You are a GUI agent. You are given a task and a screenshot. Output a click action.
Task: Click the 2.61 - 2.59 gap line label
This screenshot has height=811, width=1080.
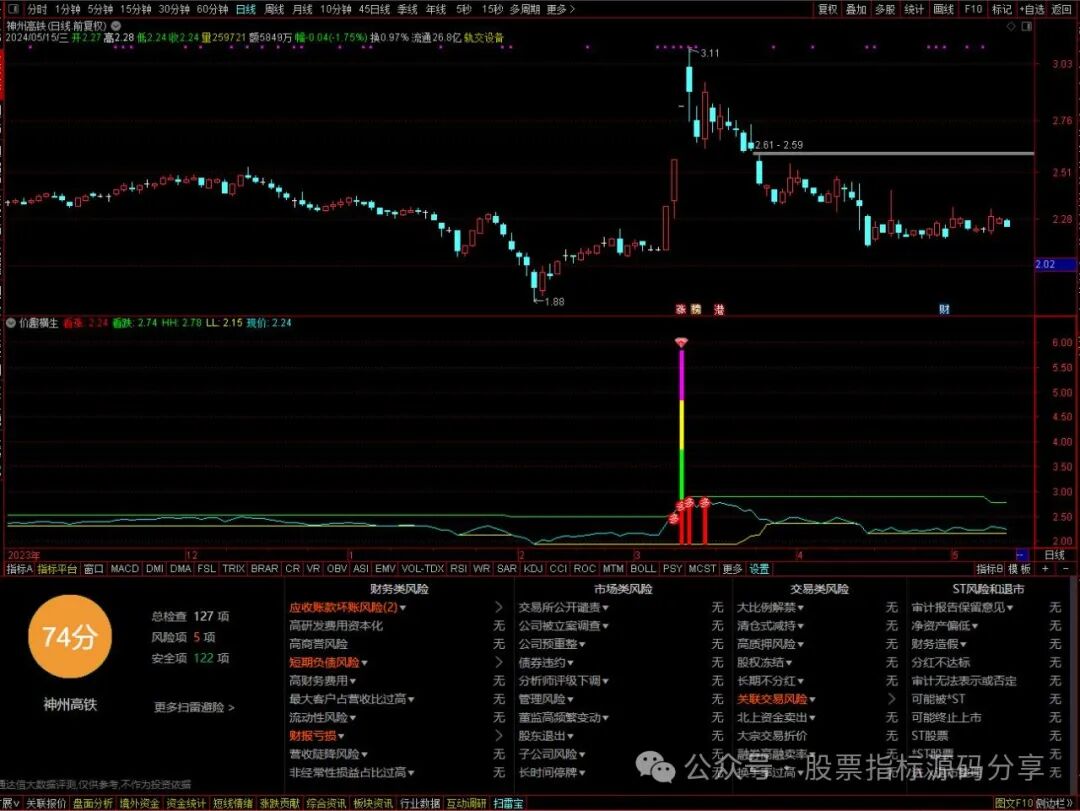pyautogui.click(x=779, y=145)
